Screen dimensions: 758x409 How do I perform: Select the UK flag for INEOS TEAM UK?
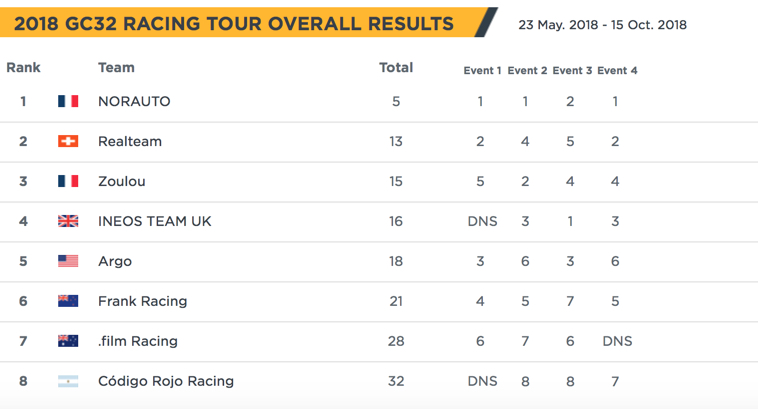[x=68, y=221]
